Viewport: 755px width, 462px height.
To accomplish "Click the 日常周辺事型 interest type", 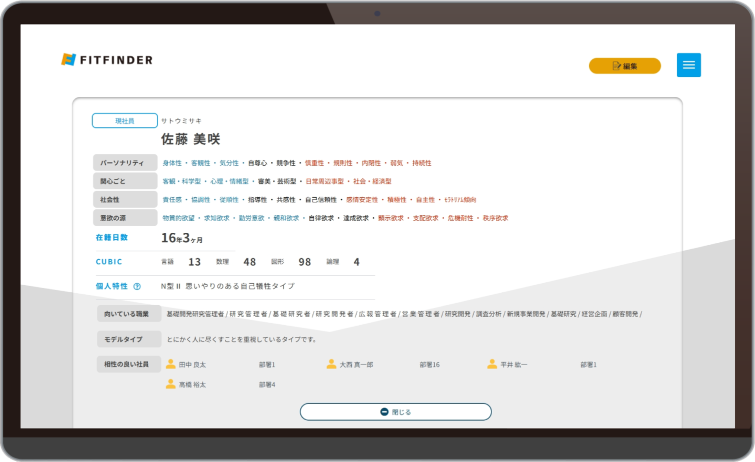I will 325,182.
